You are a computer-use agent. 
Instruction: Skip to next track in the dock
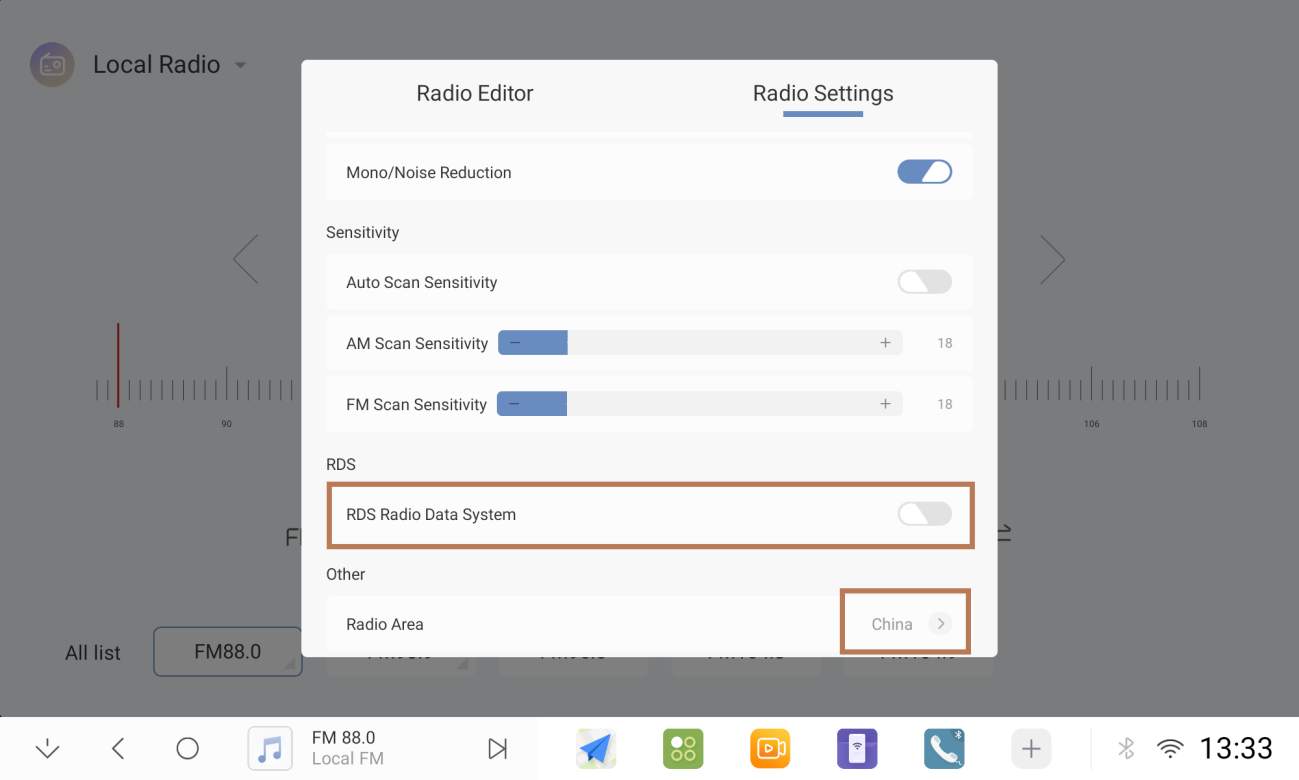497,748
